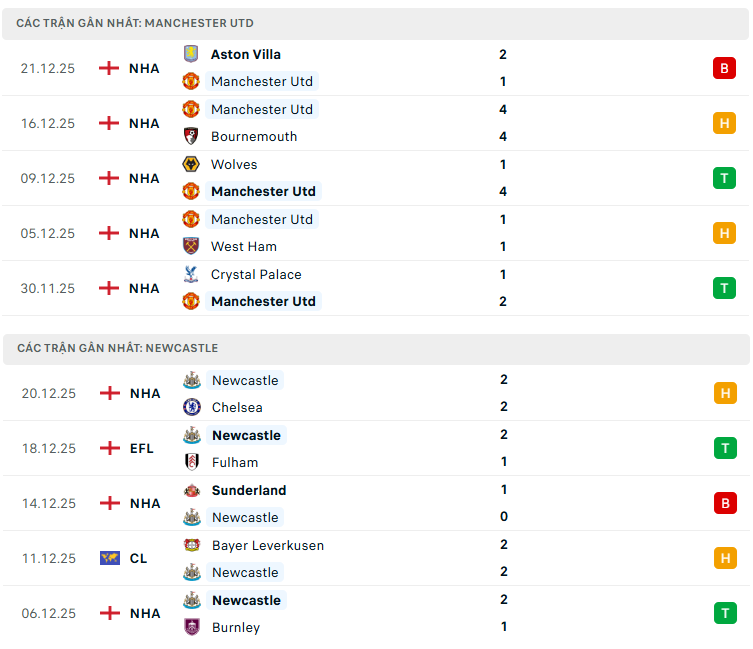
Task: Click the Sunderland club crest
Action: click(x=191, y=490)
